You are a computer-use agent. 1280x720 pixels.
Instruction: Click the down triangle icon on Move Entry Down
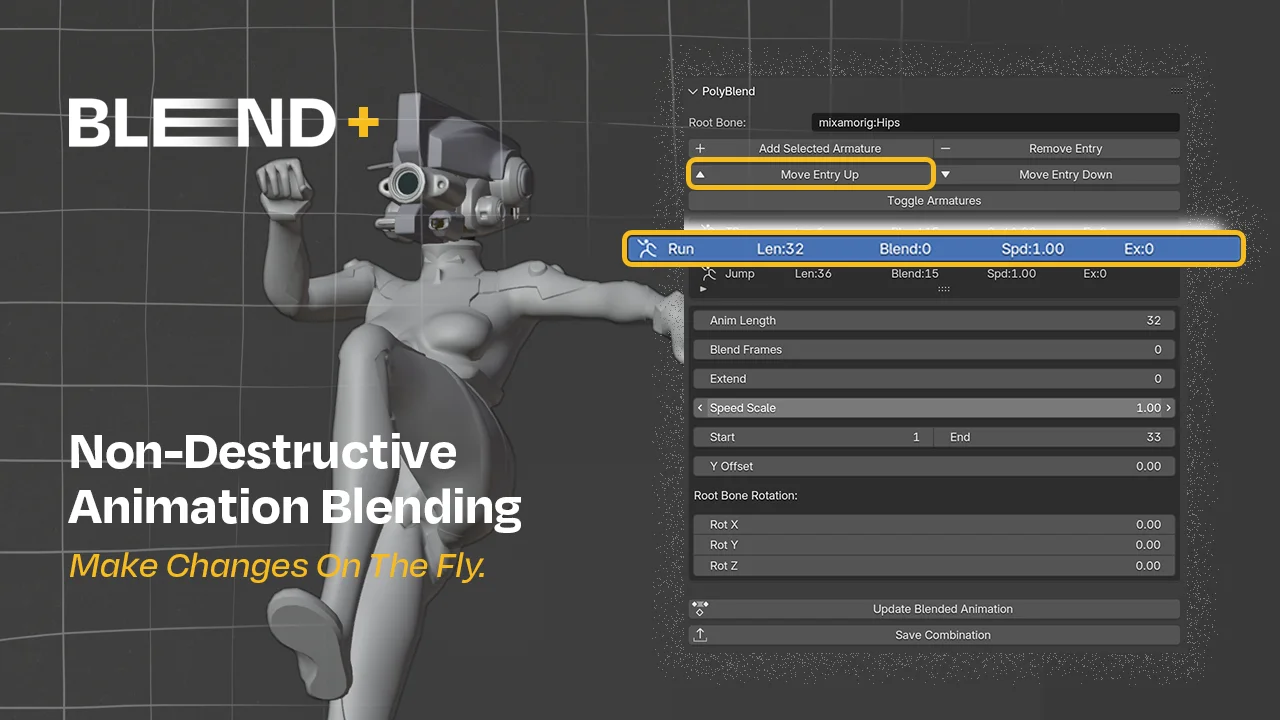(x=945, y=174)
